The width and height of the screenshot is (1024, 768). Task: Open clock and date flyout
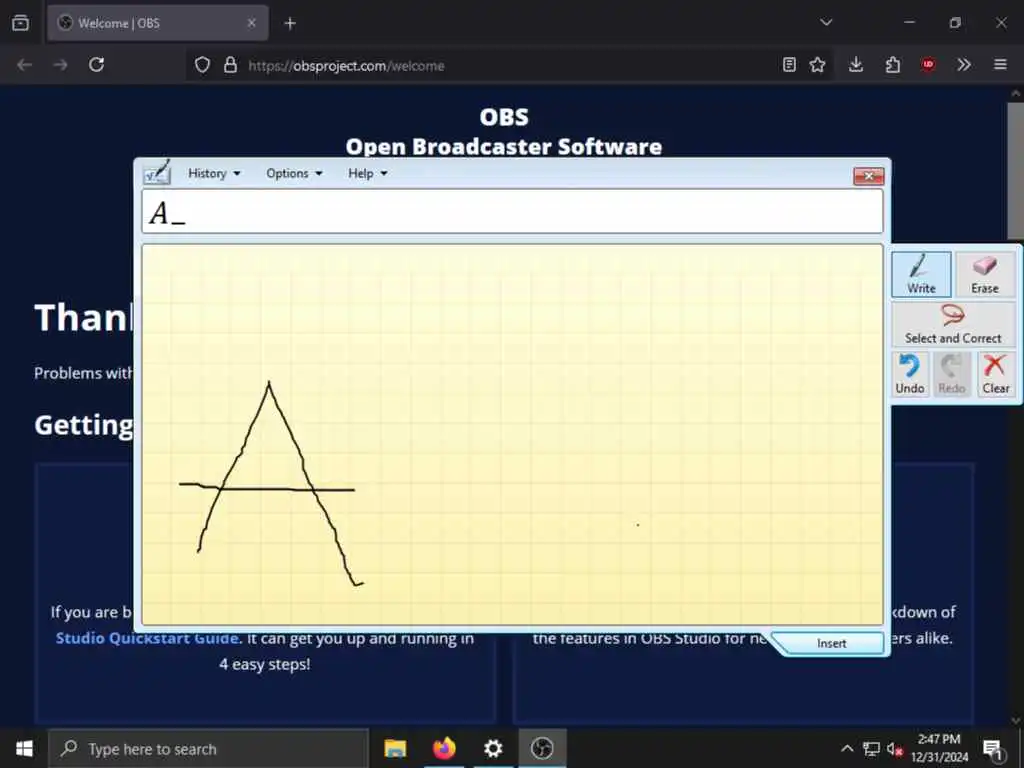pos(939,748)
